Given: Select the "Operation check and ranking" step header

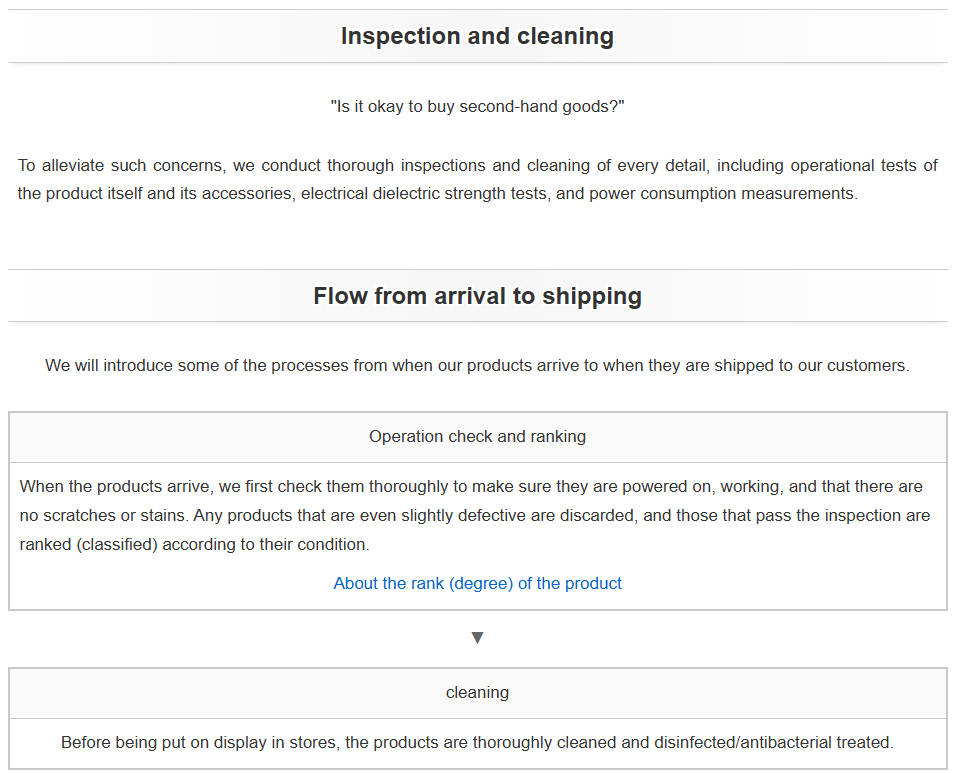Looking at the screenshot, I should [x=477, y=437].
